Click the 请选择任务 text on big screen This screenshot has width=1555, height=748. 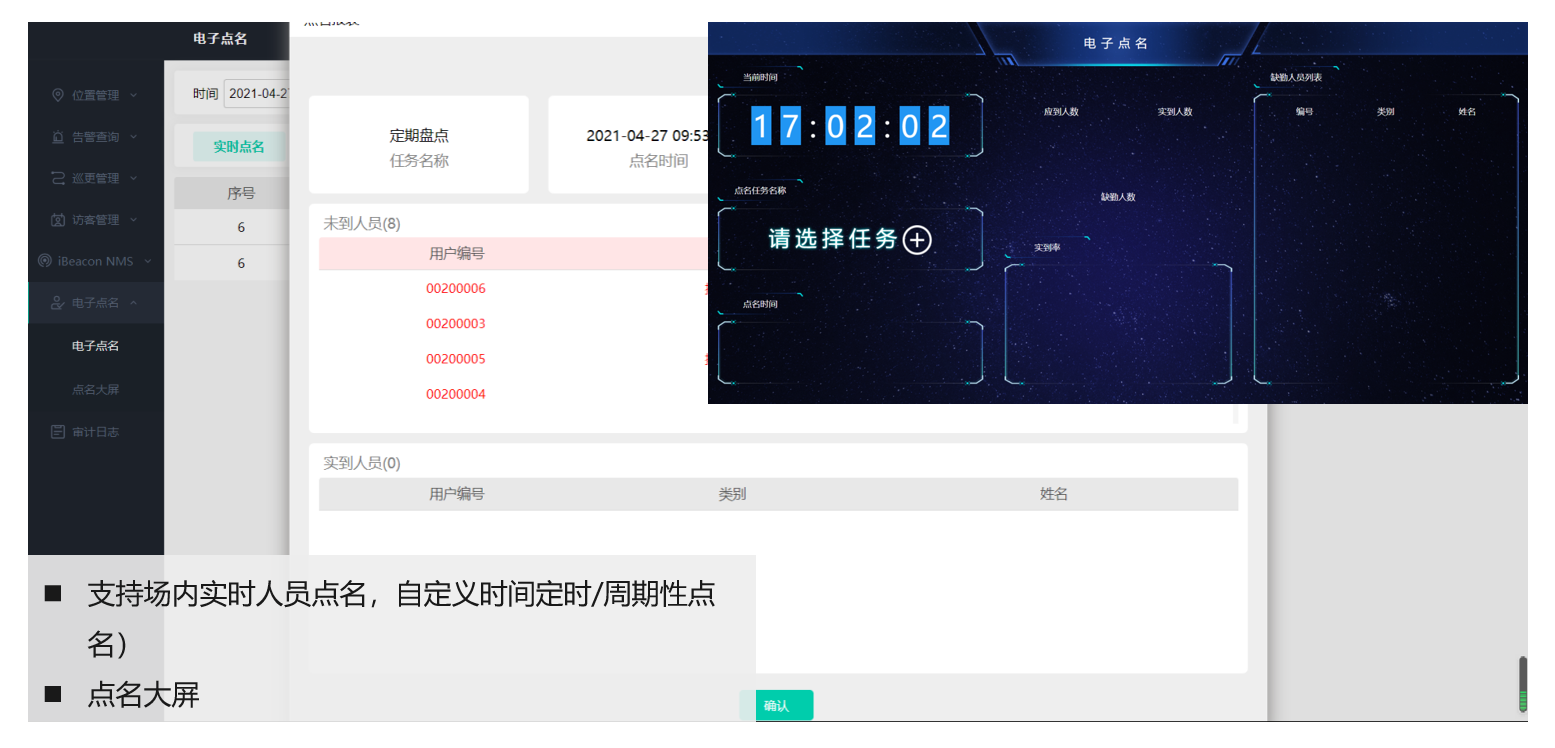pos(832,239)
